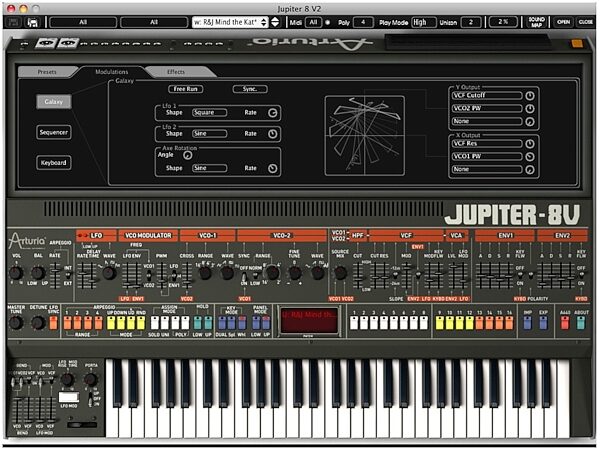Open the X Output VCO1 PW destination dropdown

[487, 156]
